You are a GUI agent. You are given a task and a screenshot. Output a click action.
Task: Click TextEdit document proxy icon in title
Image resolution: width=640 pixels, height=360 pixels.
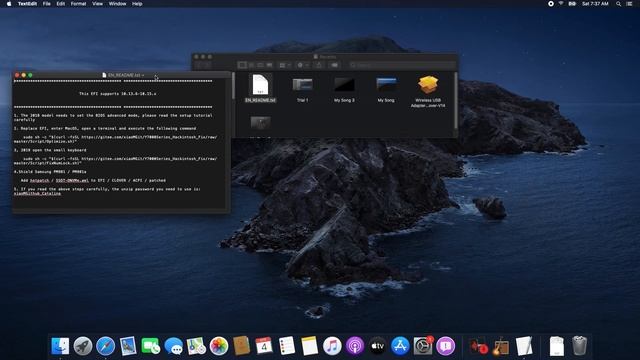click(x=104, y=75)
